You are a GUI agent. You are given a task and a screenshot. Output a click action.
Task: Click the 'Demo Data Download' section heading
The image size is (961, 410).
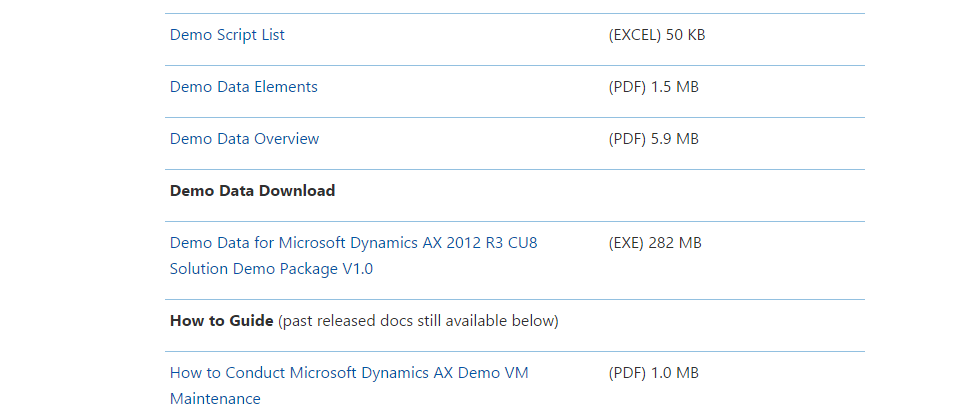[x=253, y=191]
